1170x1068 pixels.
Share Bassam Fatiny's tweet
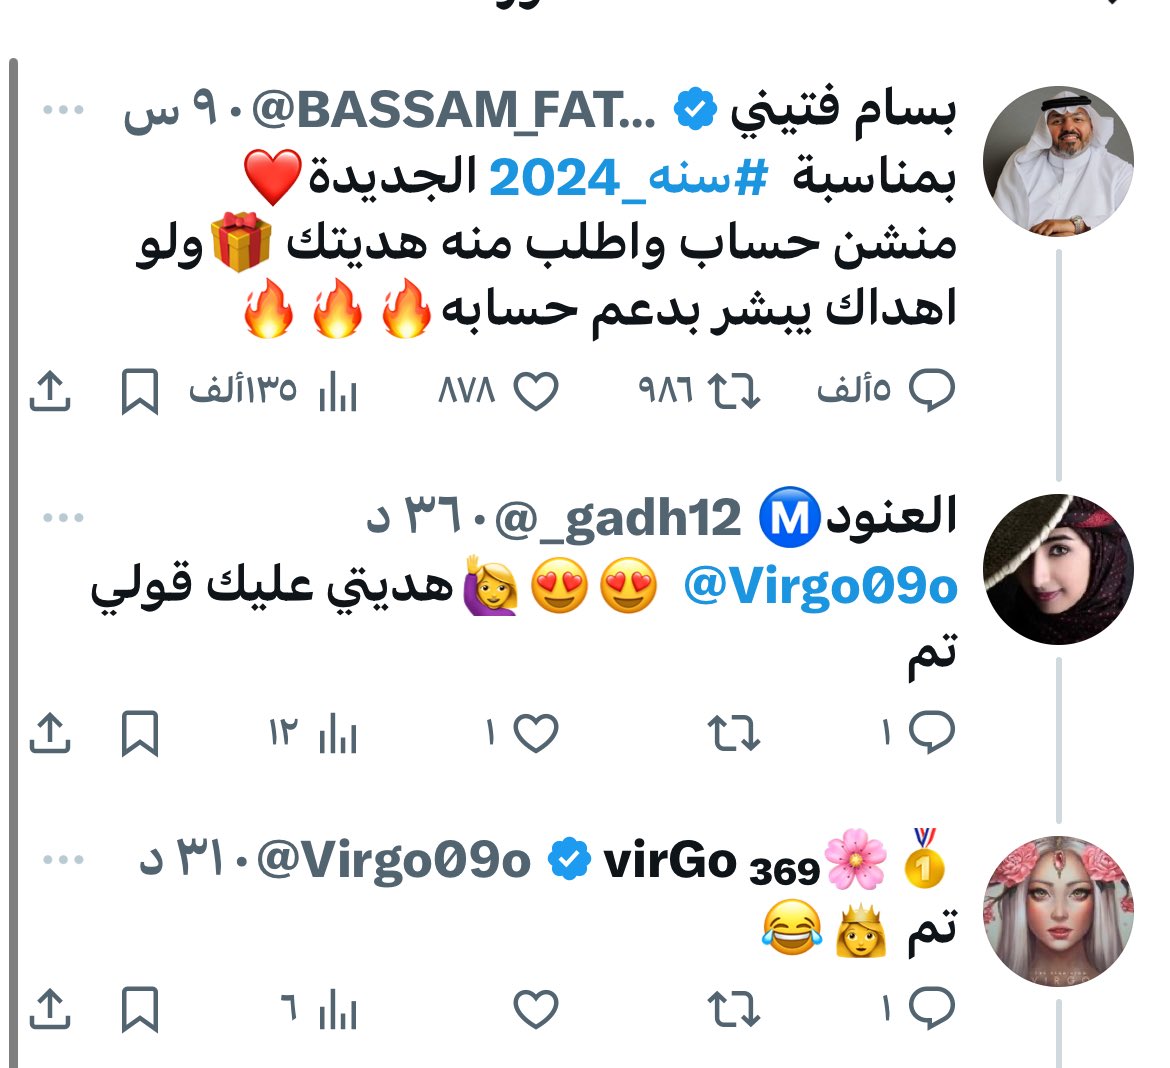coord(50,391)
